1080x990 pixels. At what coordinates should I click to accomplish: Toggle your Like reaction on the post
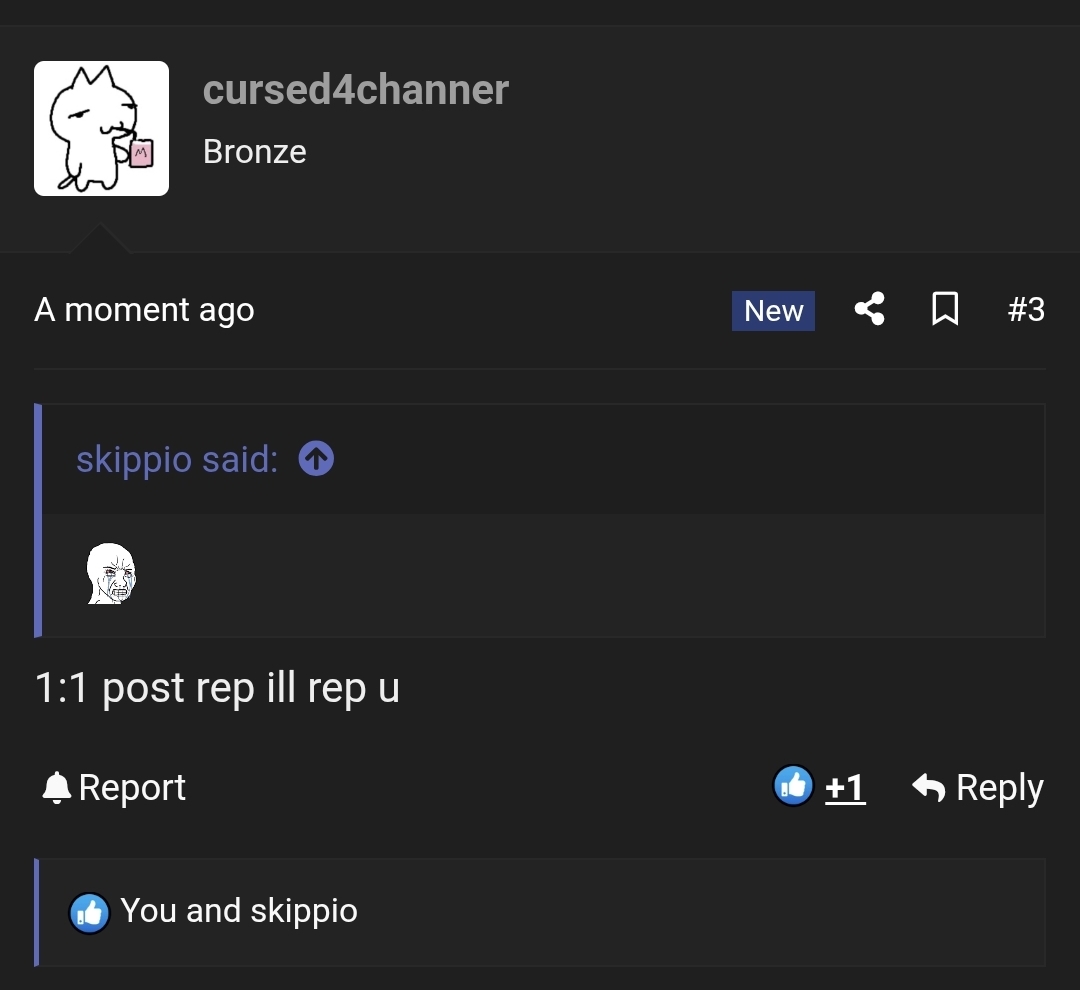click(x=793, y=785)
